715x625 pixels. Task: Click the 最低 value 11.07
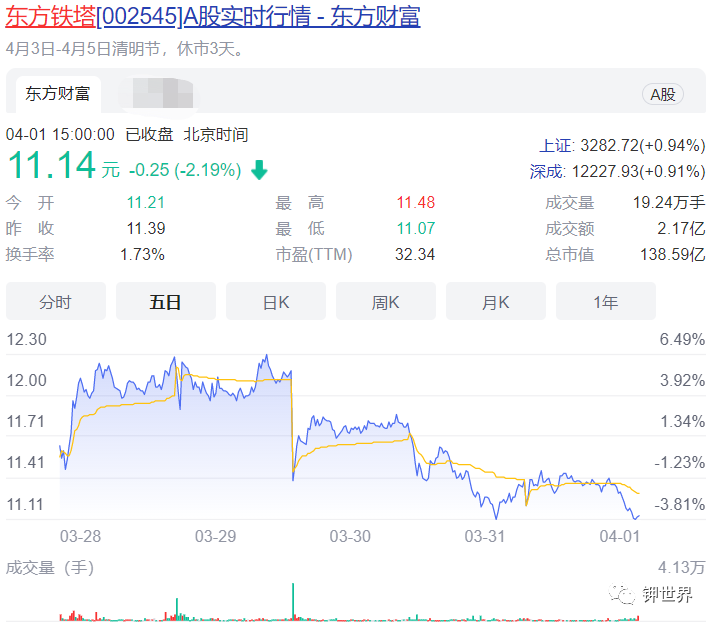(416, 228)
